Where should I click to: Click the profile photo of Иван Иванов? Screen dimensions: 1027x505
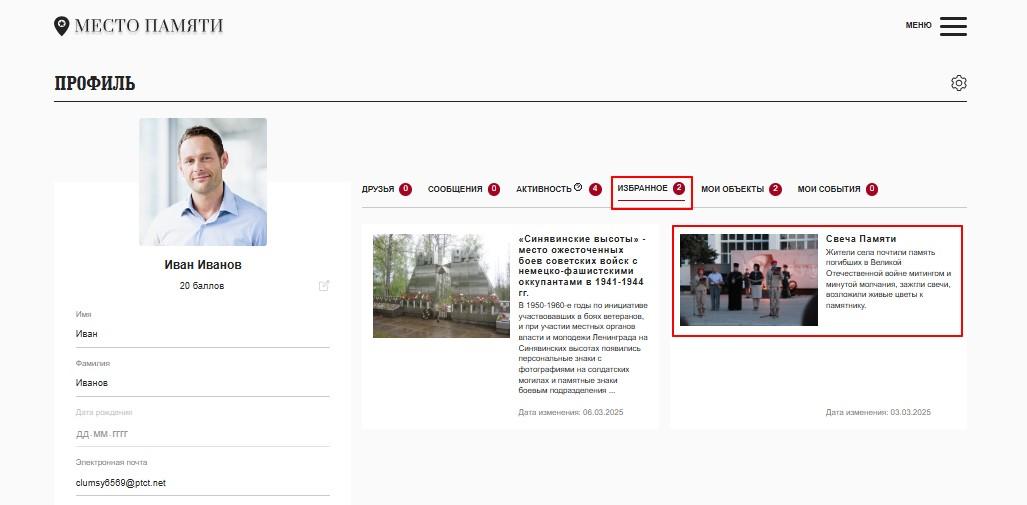[x=203, y=182]
